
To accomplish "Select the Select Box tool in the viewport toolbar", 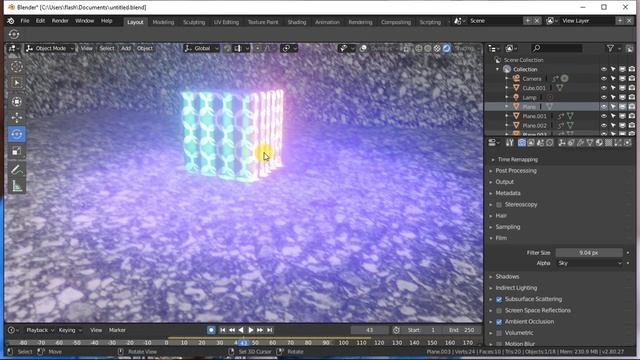I will click(16, 83).
